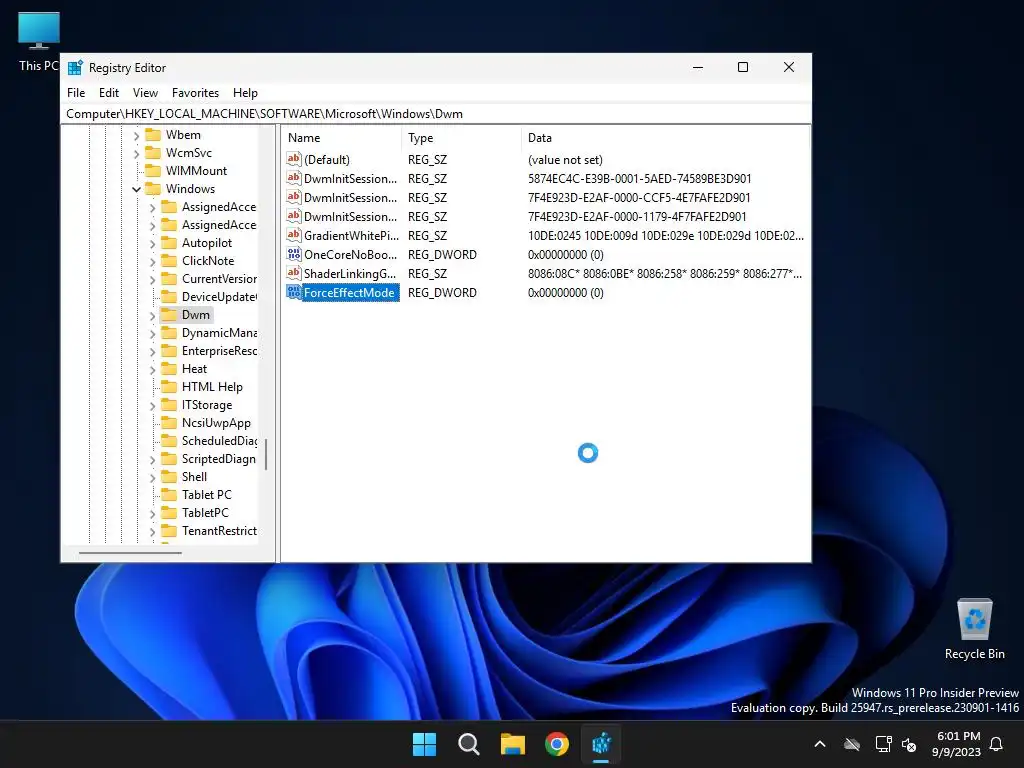
Task: Open the This PC desktop icon
Action: click(x=39, y=42)
